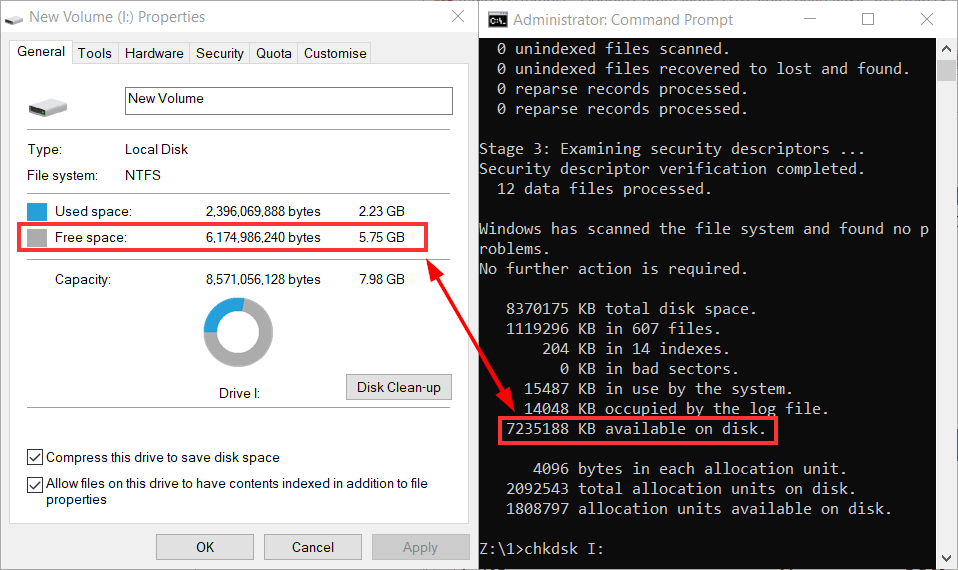
Task: Click '0 KB in bad sectors' line
Action: [649, 369]
